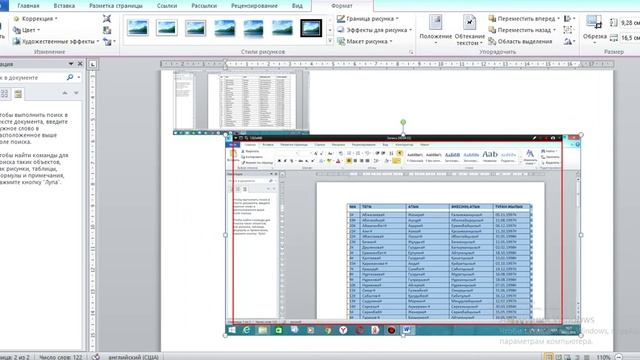The height and width of the screenshot is (360, 640).
Task: Expand the Reset Picture dropdown arrow
Action: coord(114,41)
